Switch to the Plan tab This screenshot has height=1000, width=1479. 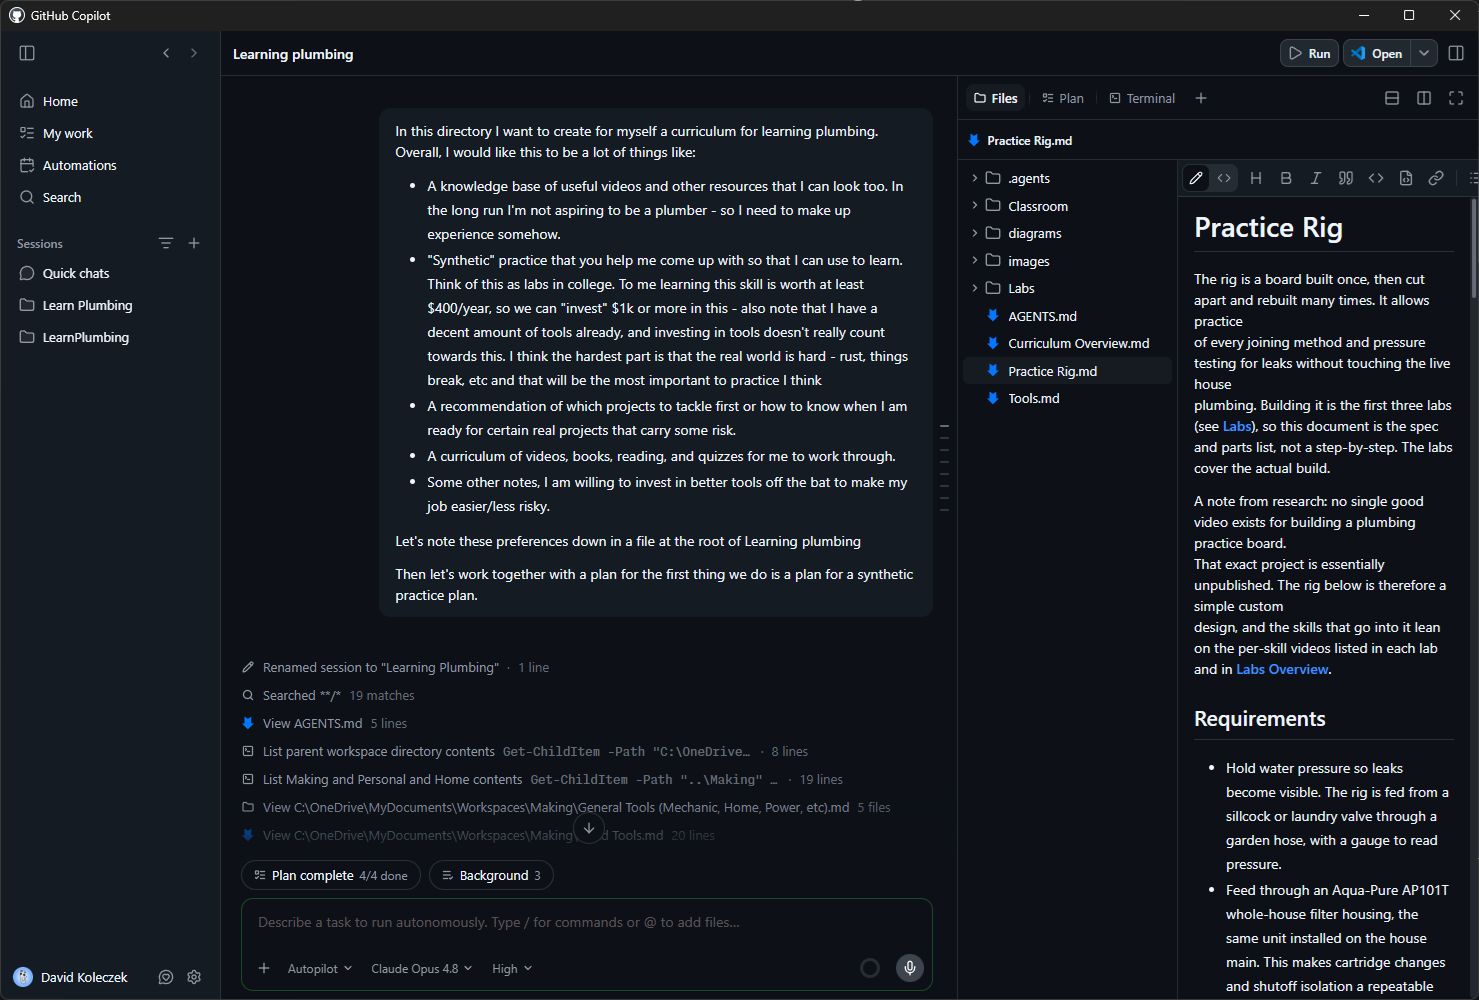tap(1062, 98)
